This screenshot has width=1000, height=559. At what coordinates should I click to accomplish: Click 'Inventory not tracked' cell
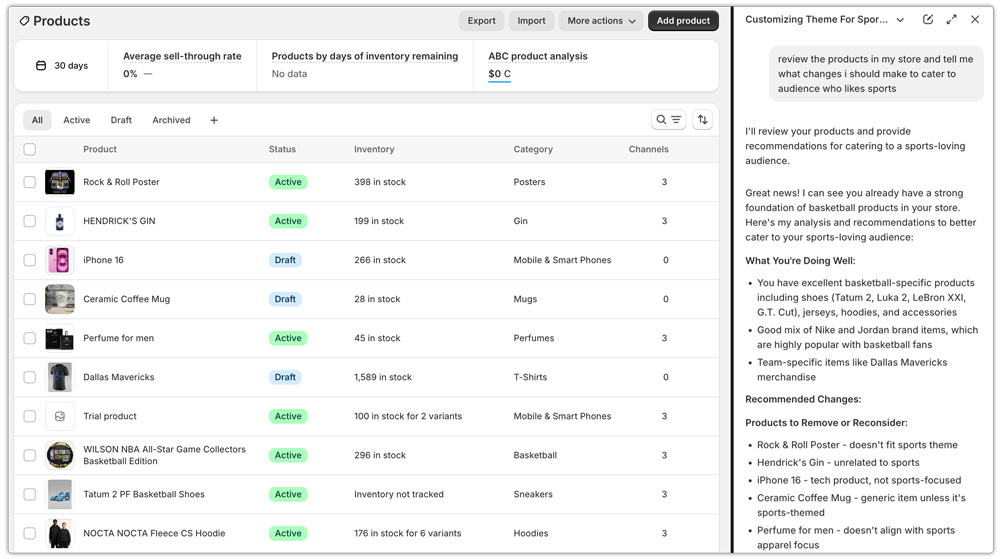point(399,495)
